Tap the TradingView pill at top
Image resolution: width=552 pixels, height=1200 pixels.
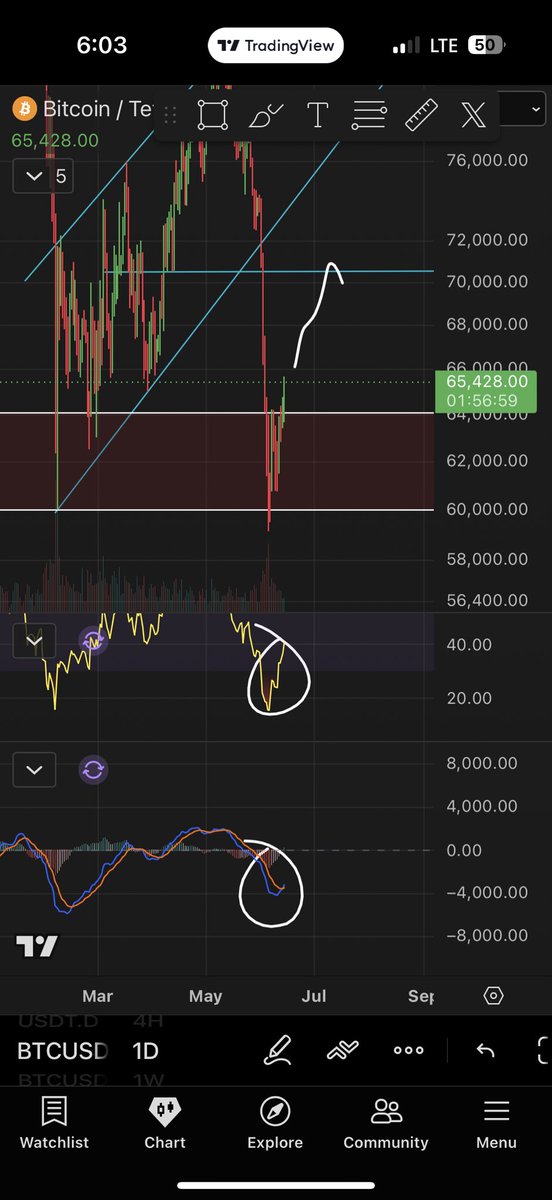[x=276, y=46]
